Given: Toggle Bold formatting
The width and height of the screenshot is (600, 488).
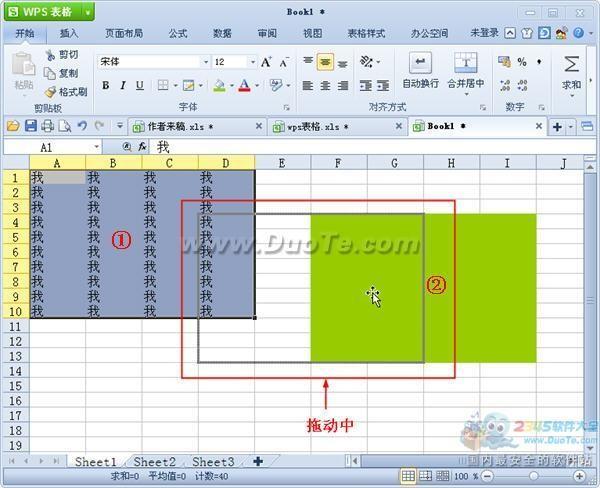Looking at the screenshot, I should tap(105, 86).
